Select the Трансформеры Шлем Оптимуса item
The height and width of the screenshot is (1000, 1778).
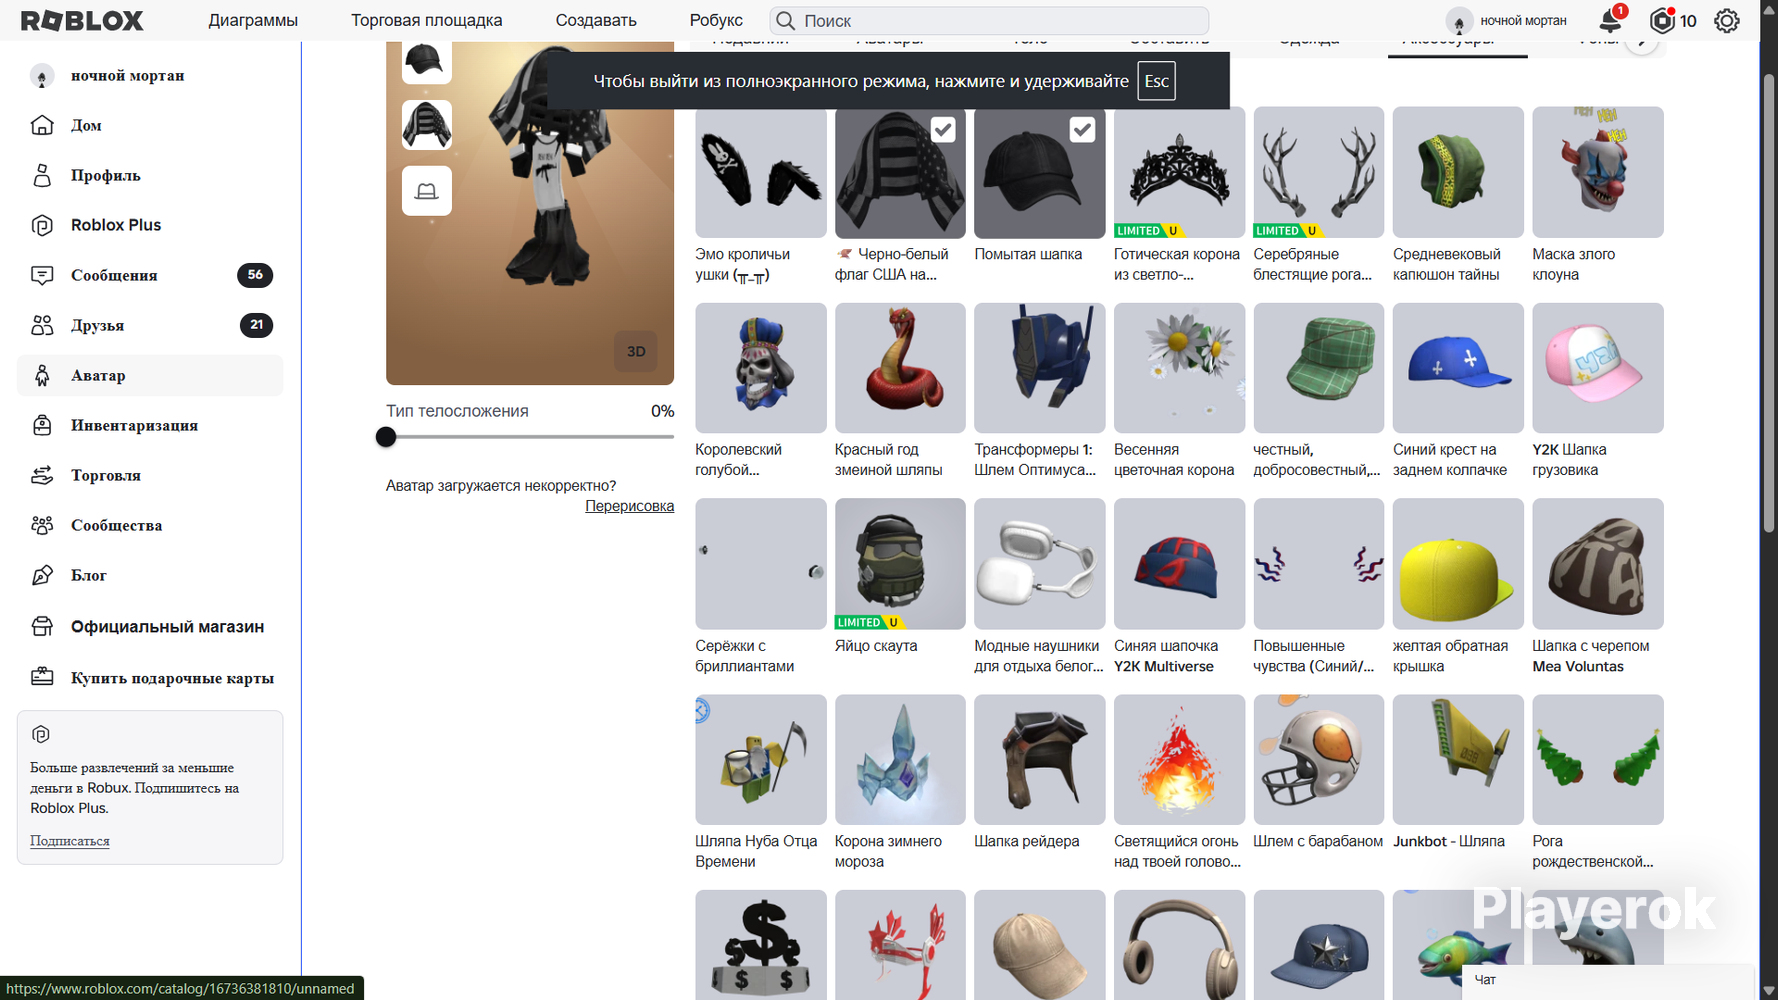pyautogui.click(x=1040, y=368)
